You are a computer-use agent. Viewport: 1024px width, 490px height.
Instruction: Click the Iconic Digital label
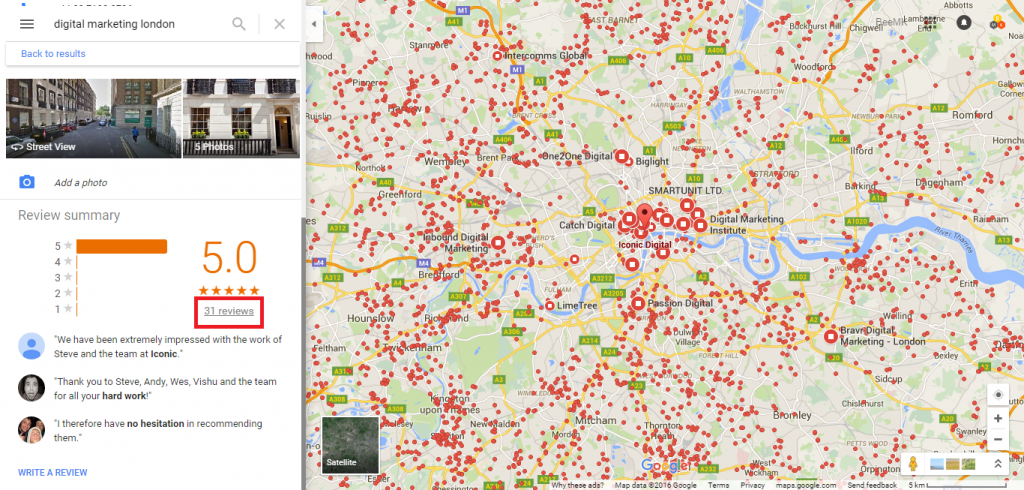[644, 245]
